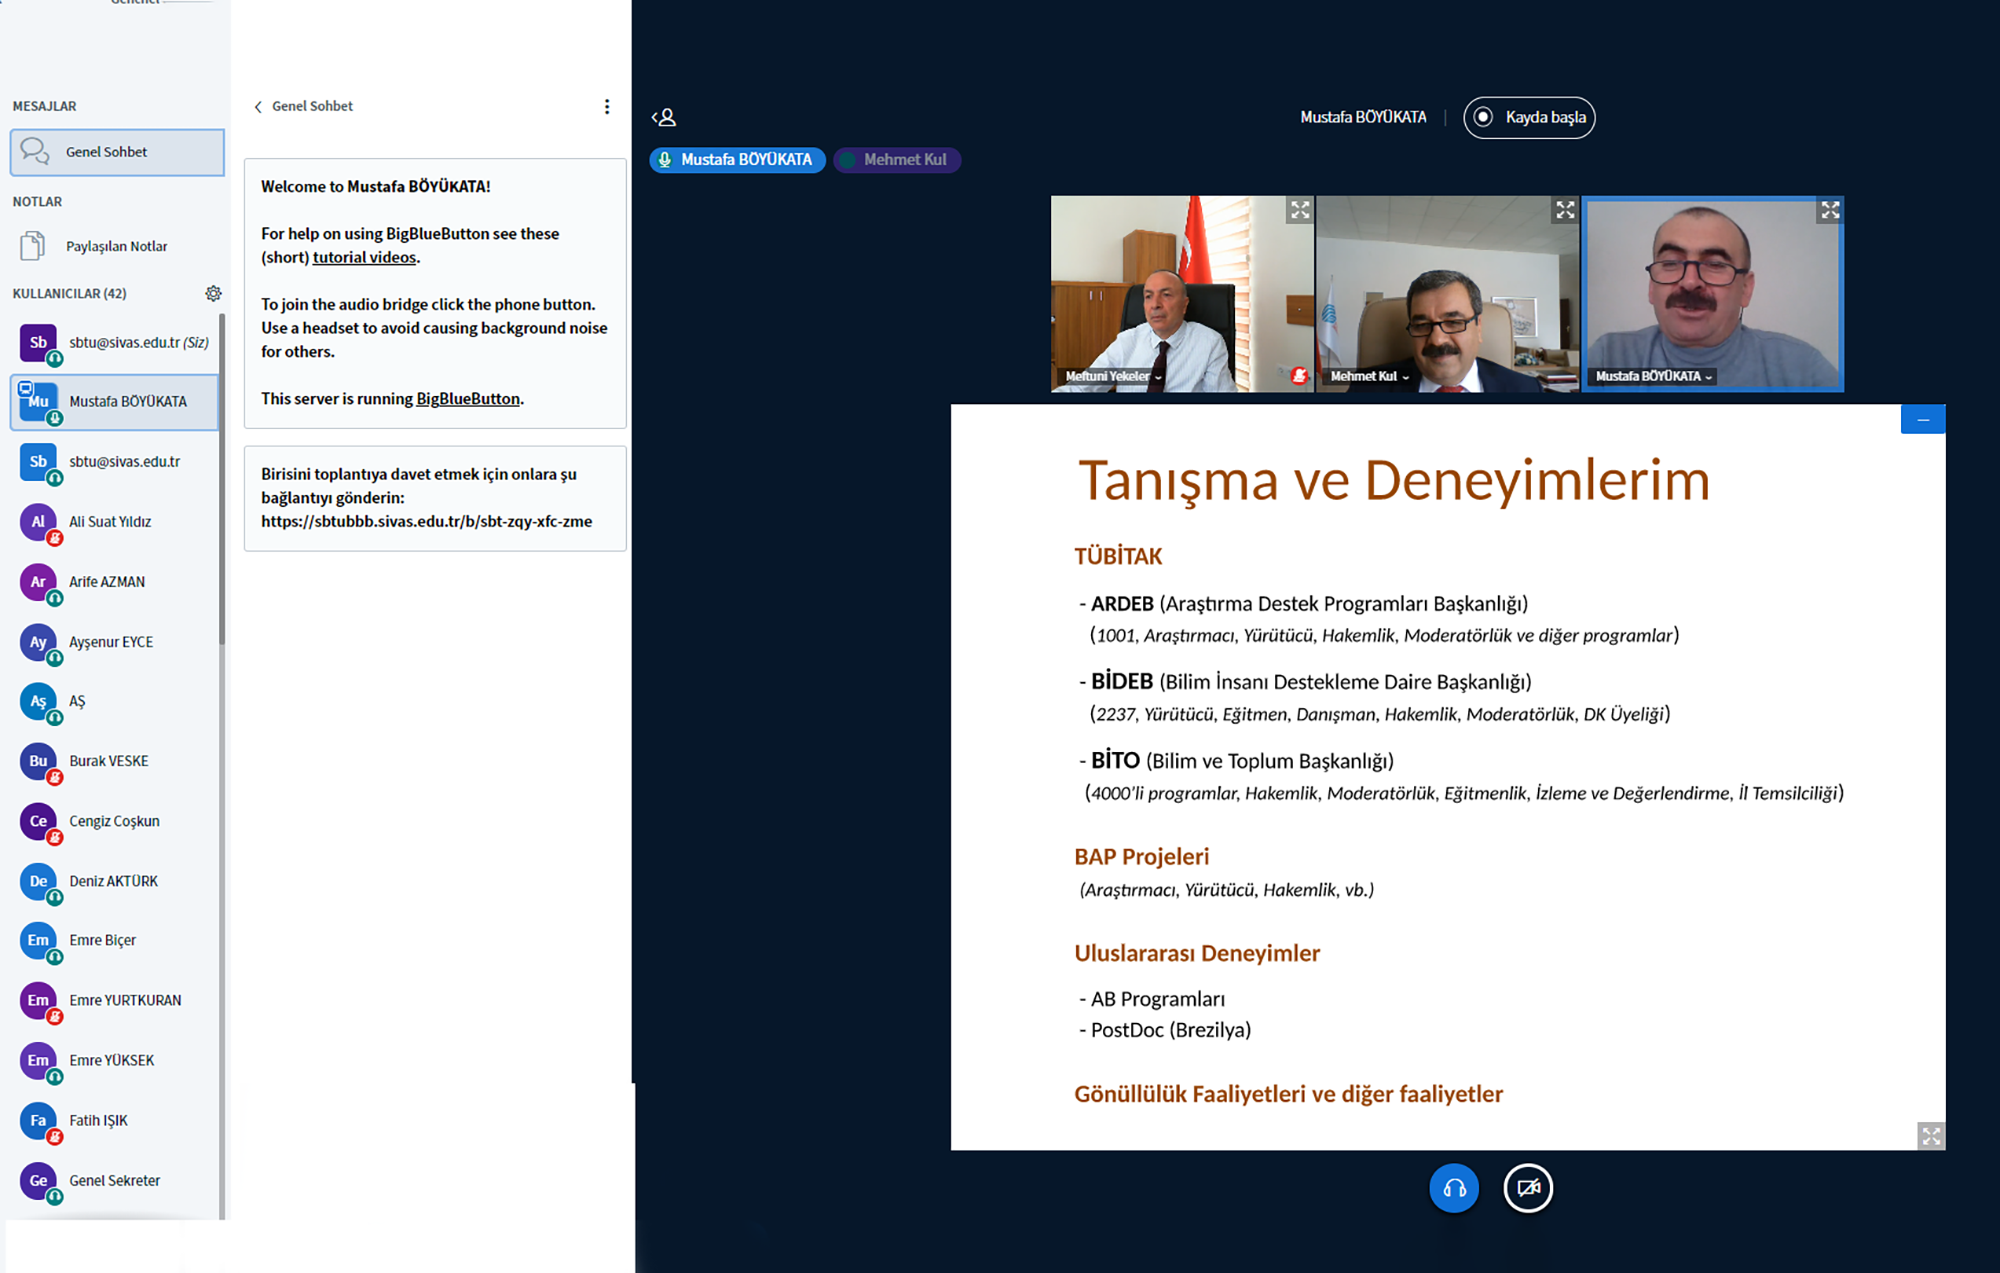
Task: Click Mehmet Kul webcam thumbnail
Action: (x=1447, y=294)
